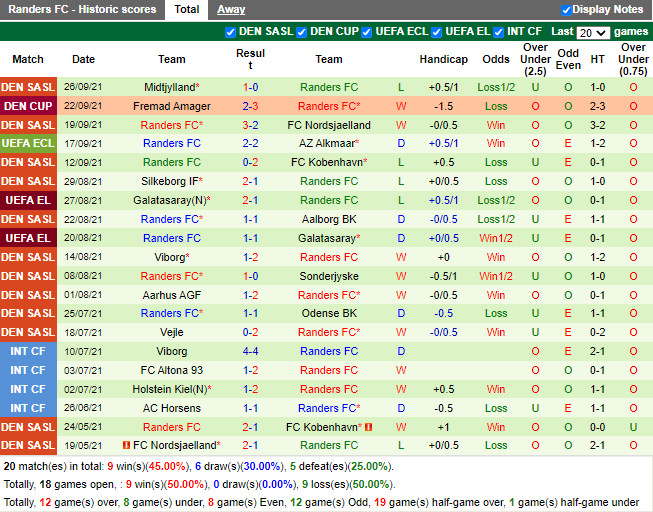The height and width of the screenshot is (512, 653).
Task: Uncheck the DEN CUP filter checkbox
Action: (302, 32)
